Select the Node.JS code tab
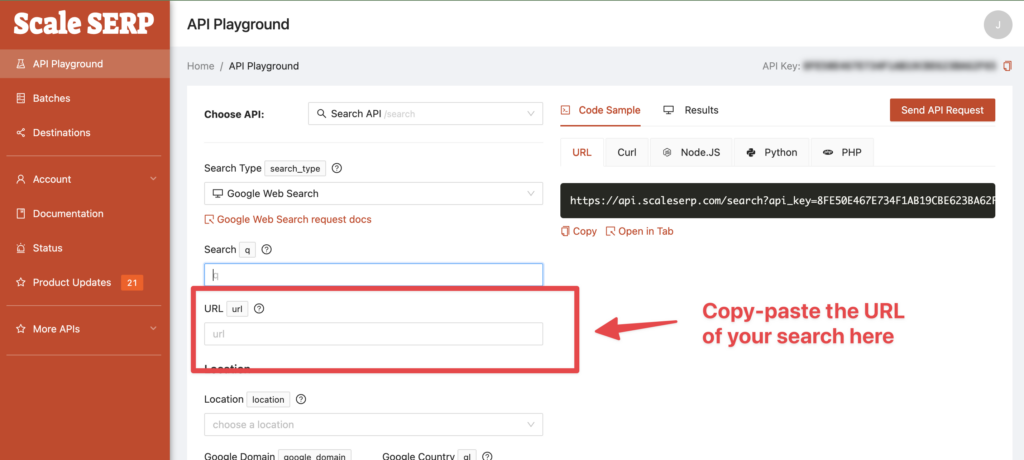The width and height of the screenshot is (1024, 460). click(692, 152)
